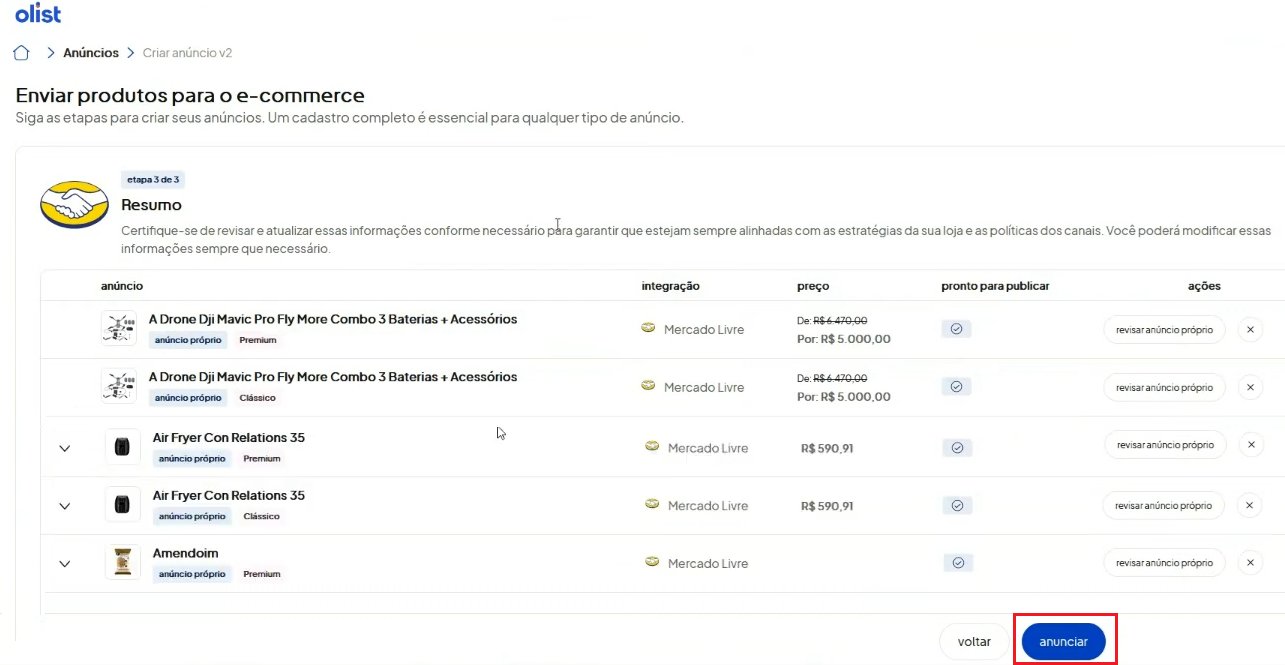Click the Clássico tag on Drone row
Screen dimensions: 1285x665
click(258, 398)
